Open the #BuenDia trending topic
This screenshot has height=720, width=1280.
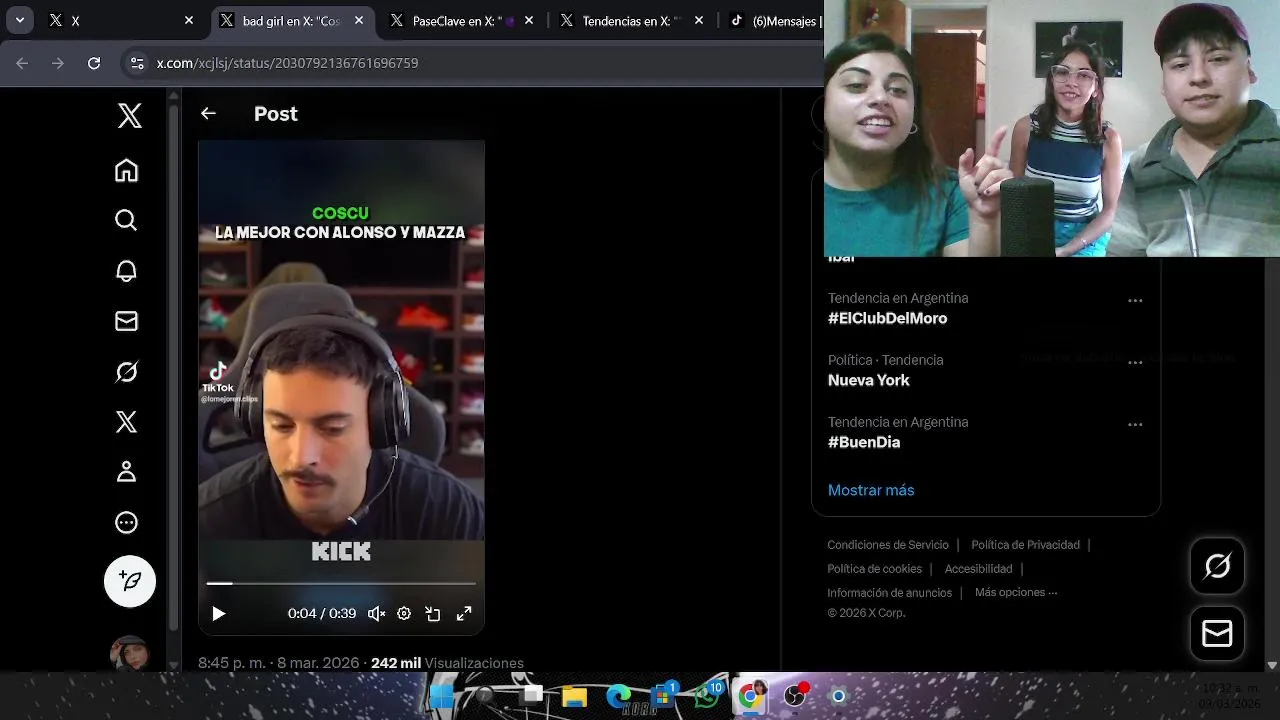[x=864, y=442]
